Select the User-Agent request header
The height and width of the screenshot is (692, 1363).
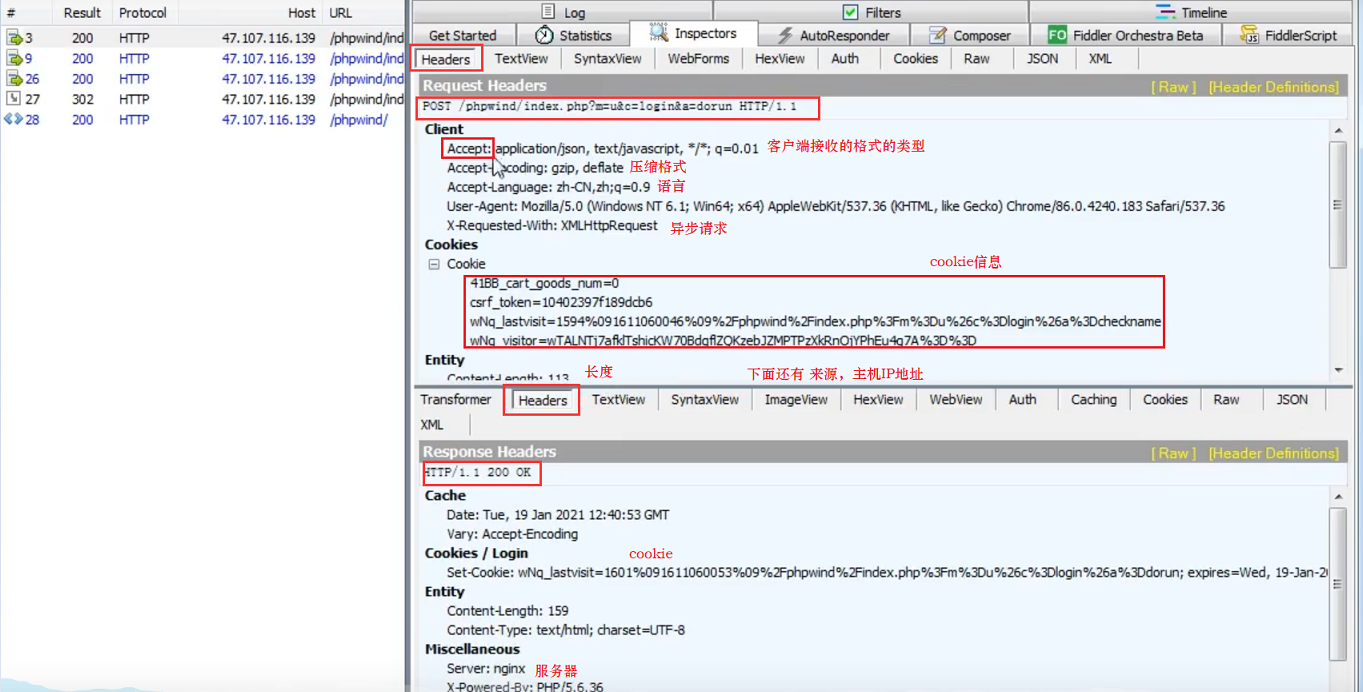pyautogui.click(x=836, y=206)
